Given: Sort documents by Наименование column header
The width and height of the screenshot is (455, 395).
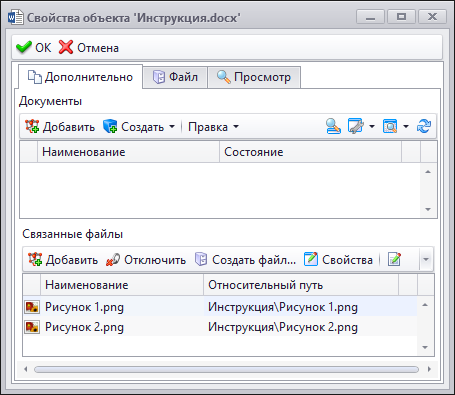Looking at the screenshot, I should click(x=128, y=152).
